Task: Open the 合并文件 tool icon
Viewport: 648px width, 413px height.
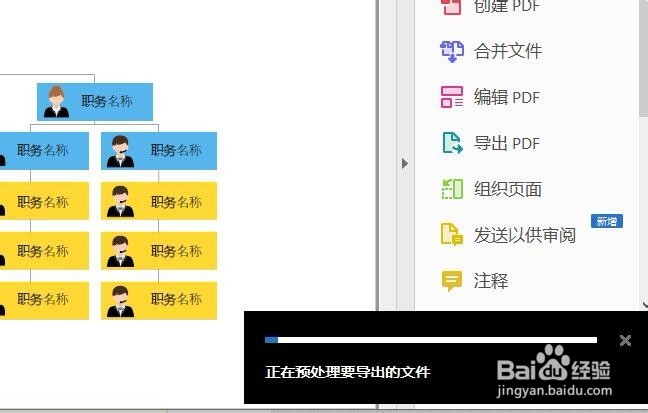Action: (x=452, y=52)
